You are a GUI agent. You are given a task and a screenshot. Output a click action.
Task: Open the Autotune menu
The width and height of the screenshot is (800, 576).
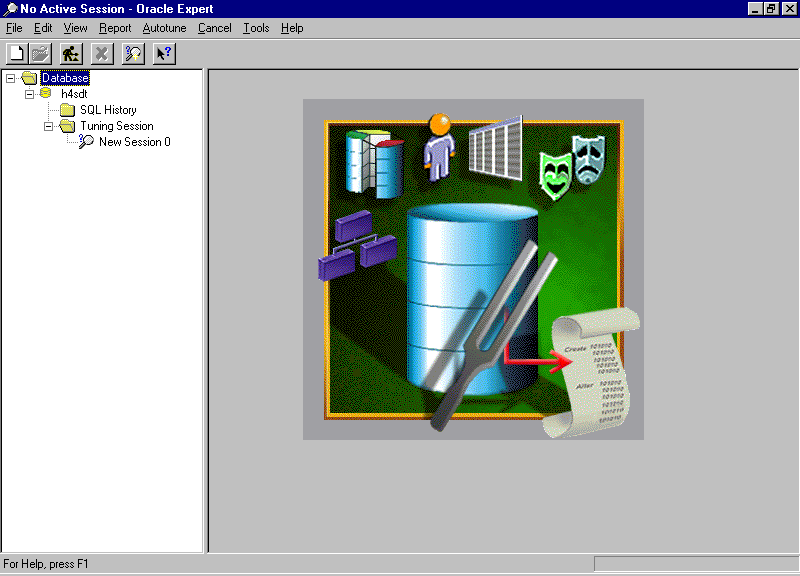click(164, 28)
